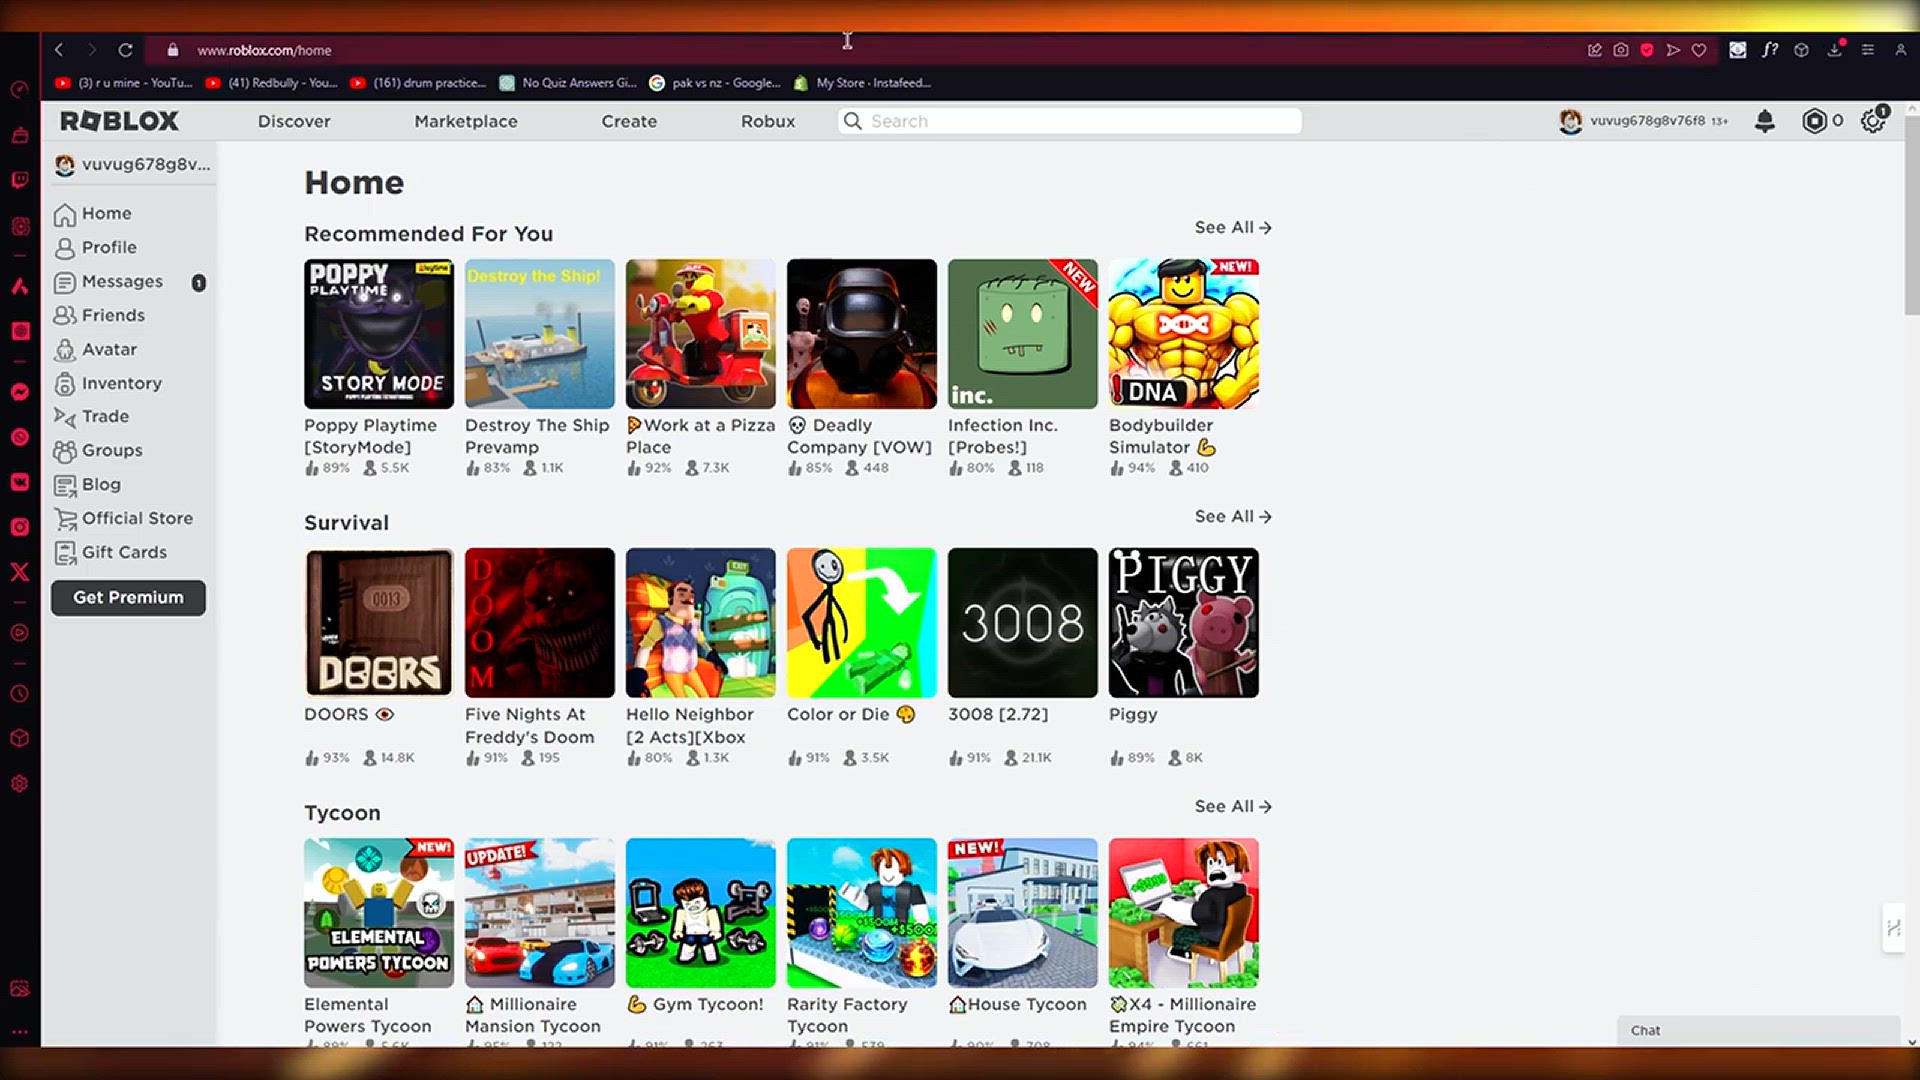
Task: Click the ad blocker shield icon
Action: click(x=1647, y=50)
